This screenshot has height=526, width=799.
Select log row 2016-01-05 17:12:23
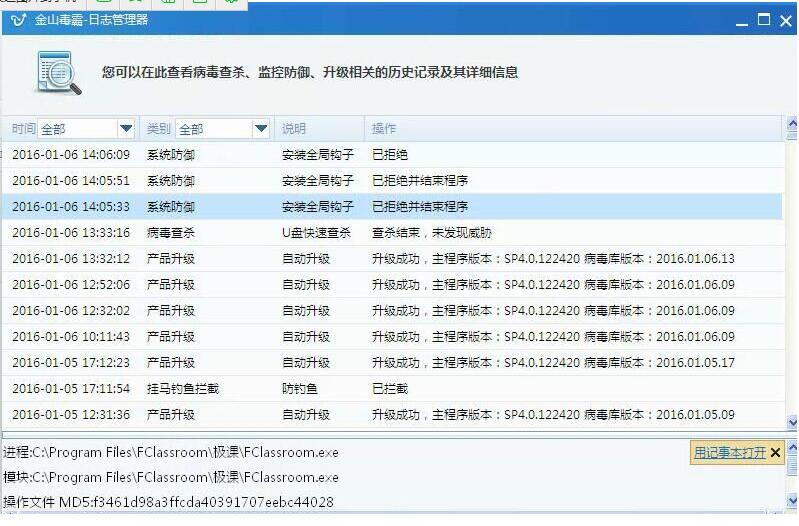click(x=392, y=362)
